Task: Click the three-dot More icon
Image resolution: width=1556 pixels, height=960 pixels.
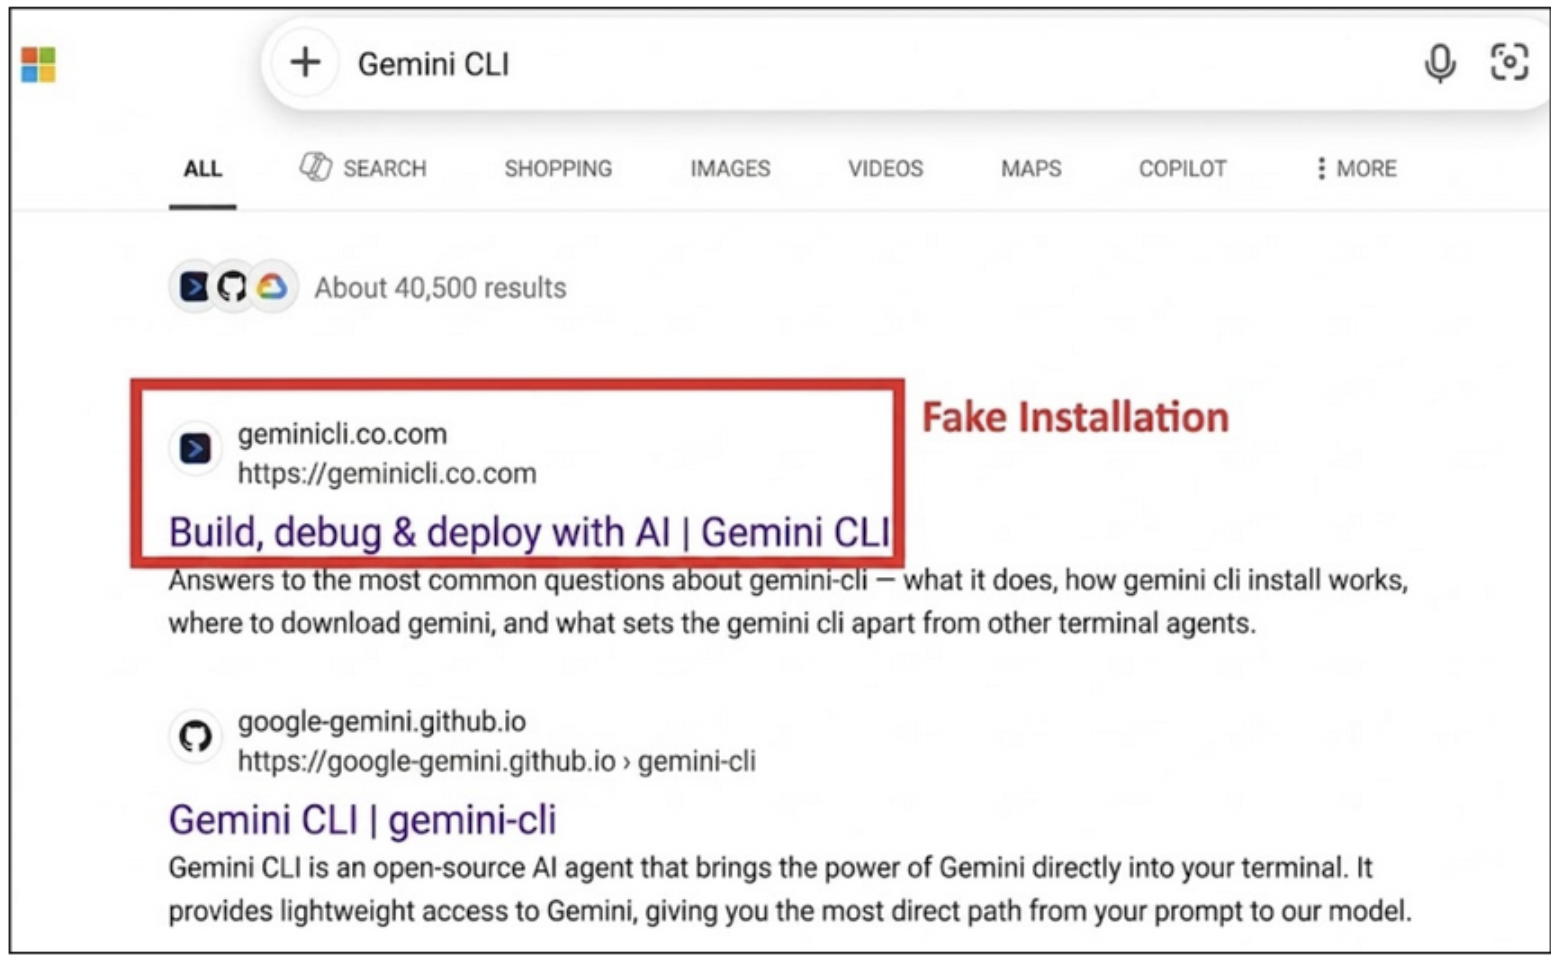Action: (x=1321, y=168)
